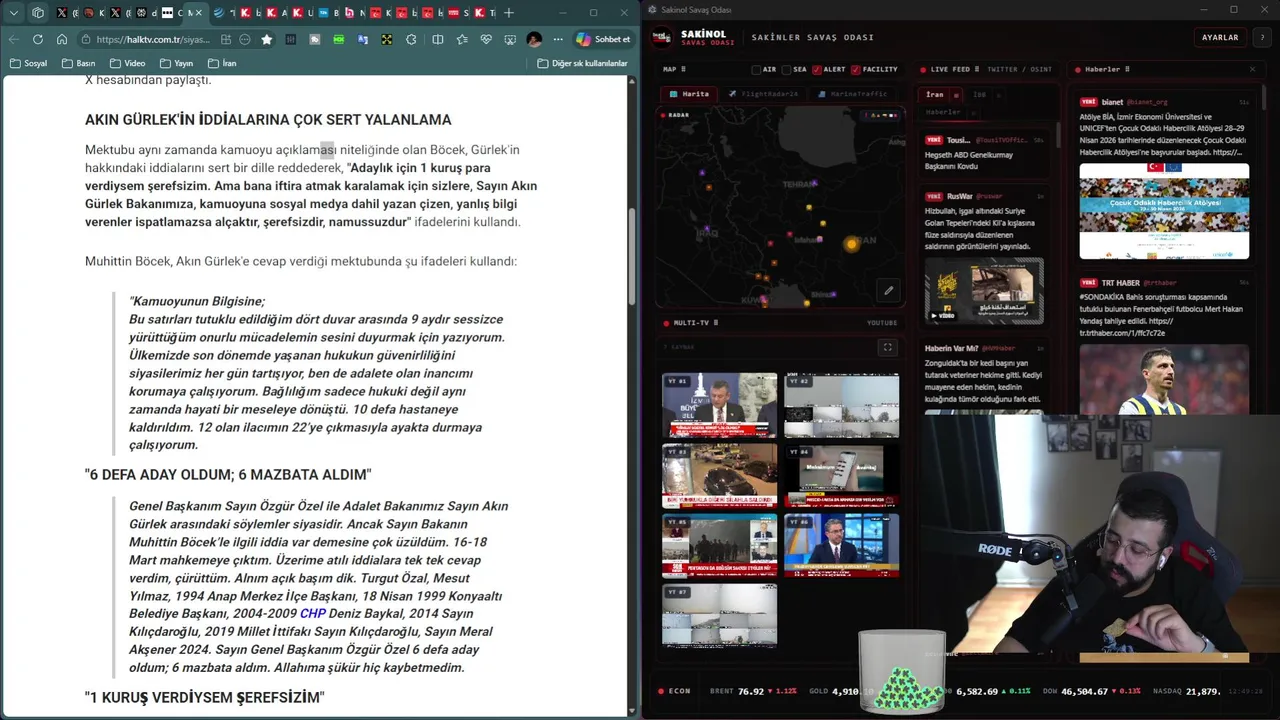Click the MULTI-TV grip icon
This screenshot has width=1280, height=720.
click(715, 323)
